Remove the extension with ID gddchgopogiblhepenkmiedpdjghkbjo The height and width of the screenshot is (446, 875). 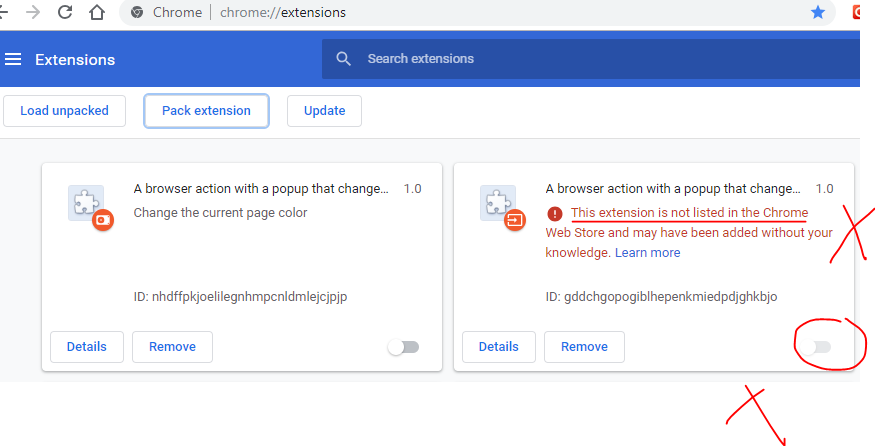point(584,347)
